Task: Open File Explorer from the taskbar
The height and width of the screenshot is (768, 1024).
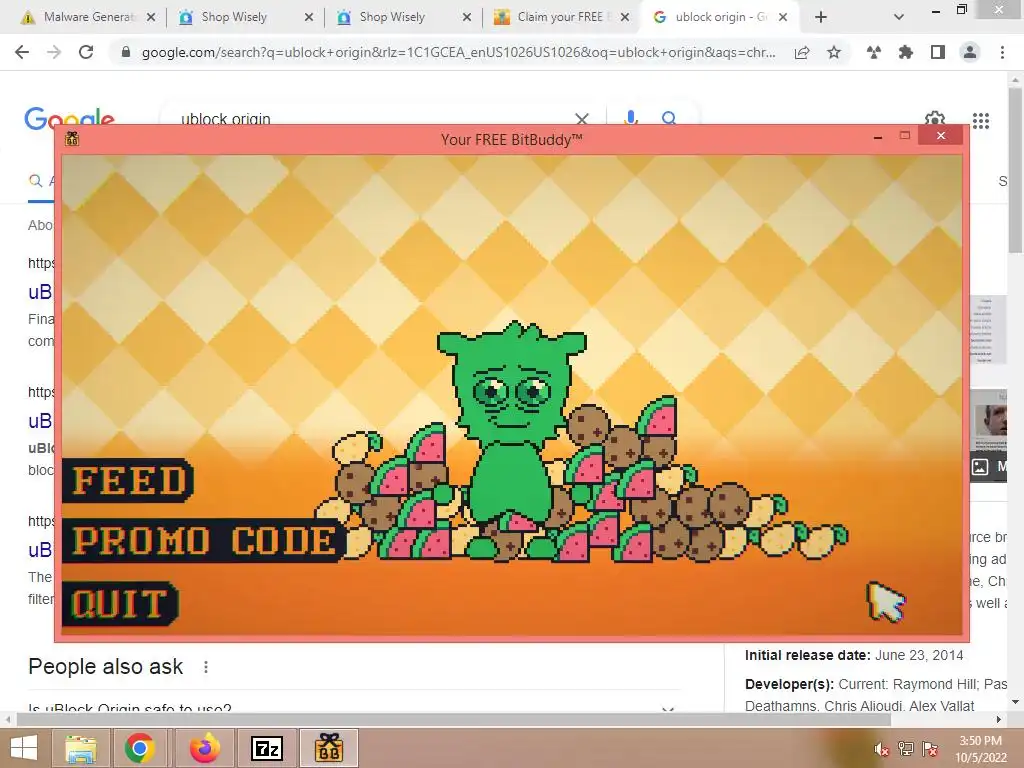Action: (81, 748)
